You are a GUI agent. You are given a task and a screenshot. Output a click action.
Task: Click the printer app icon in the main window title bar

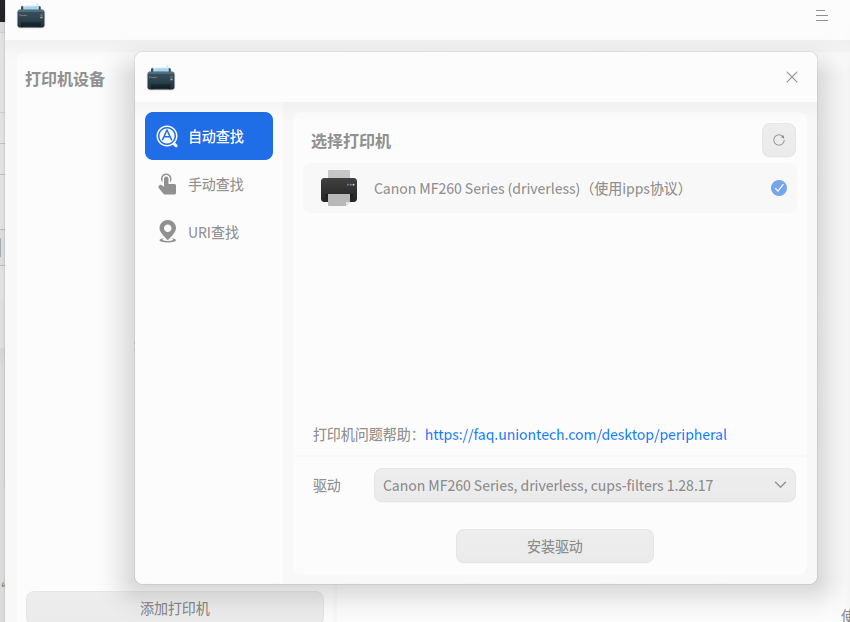tap(31, 16)
